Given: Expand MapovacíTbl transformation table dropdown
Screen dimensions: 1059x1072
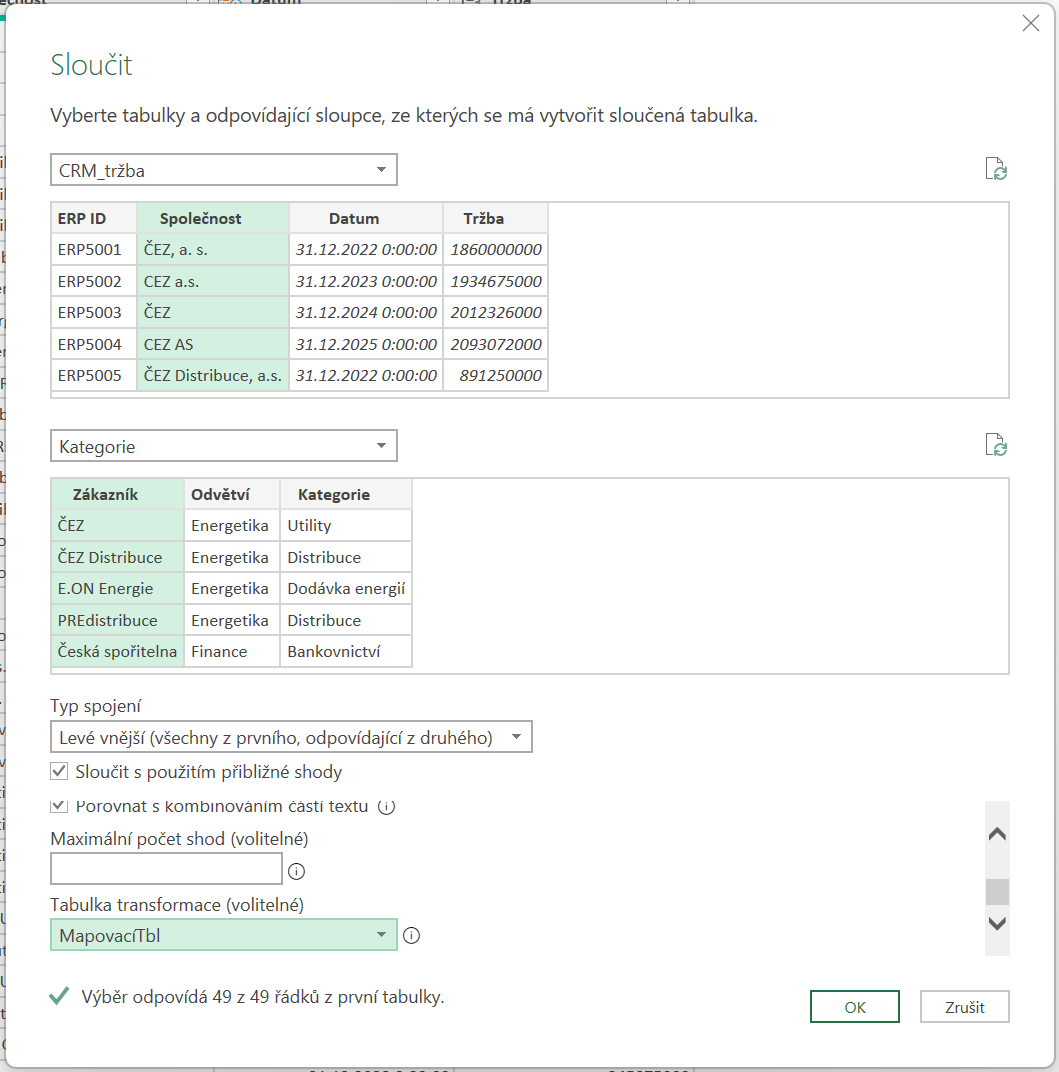Looking at the screenshot, I should click(223, 935).
